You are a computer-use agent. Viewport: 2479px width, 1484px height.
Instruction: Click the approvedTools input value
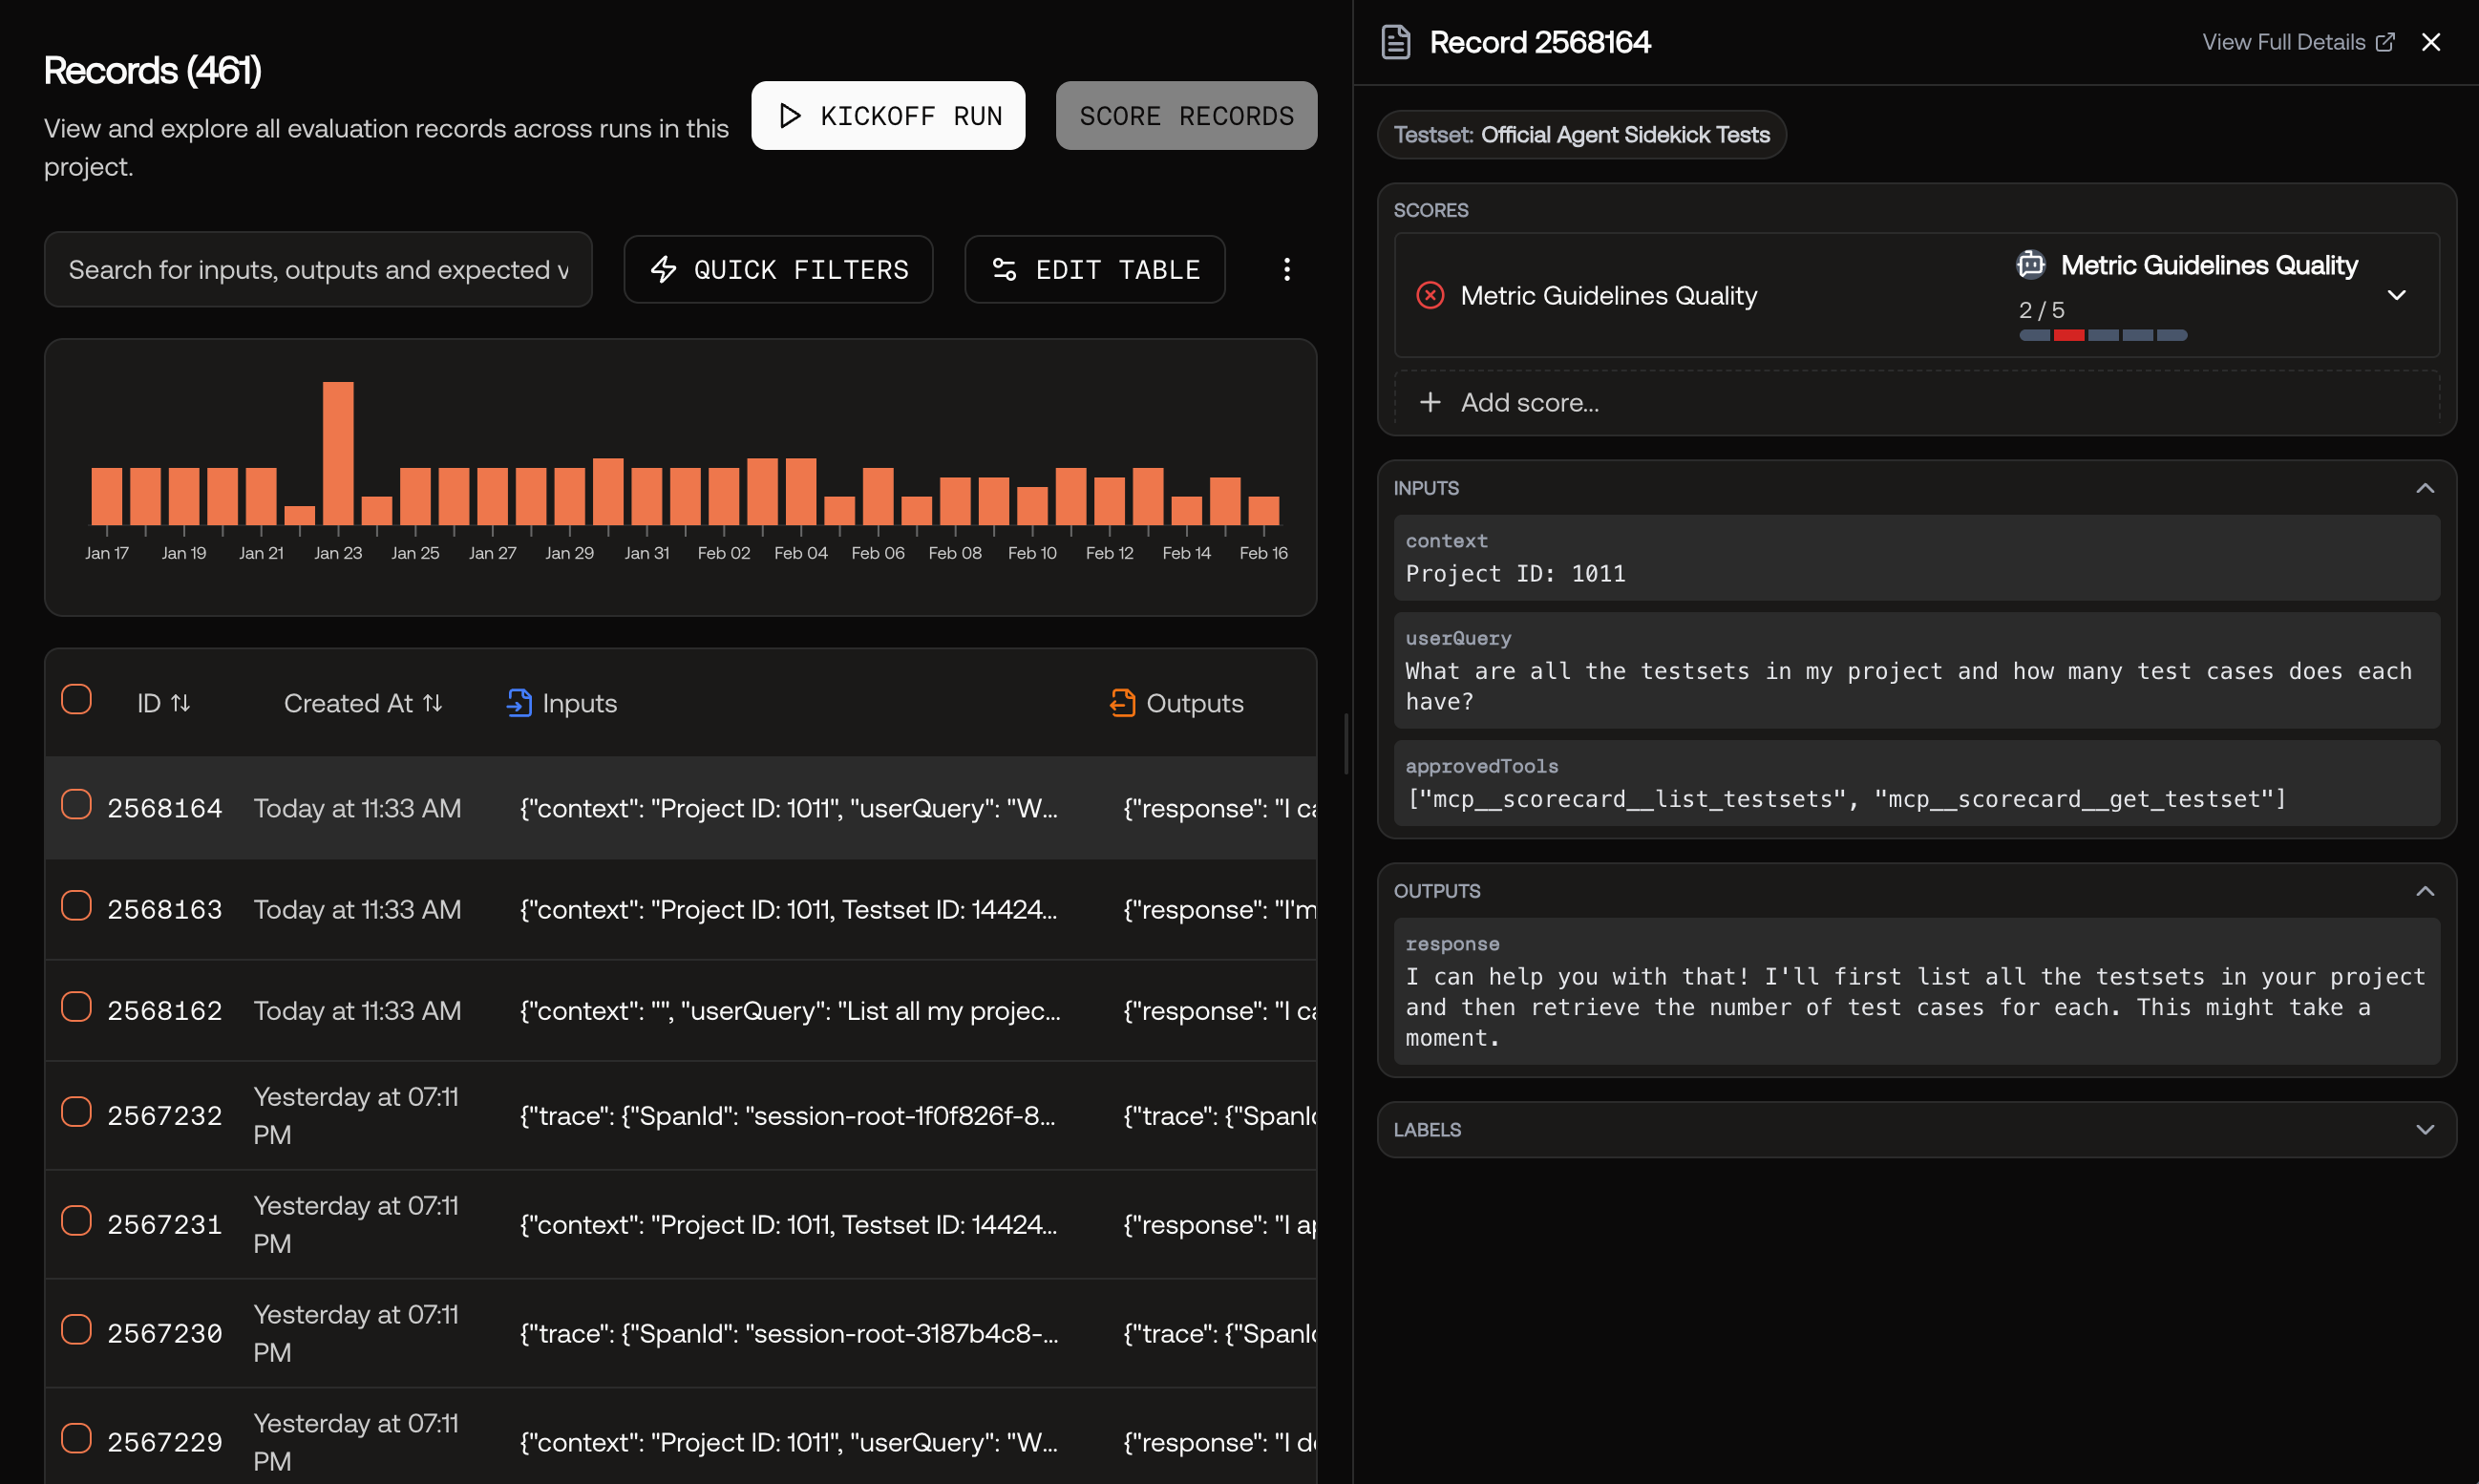click(x=1845, y=799)
